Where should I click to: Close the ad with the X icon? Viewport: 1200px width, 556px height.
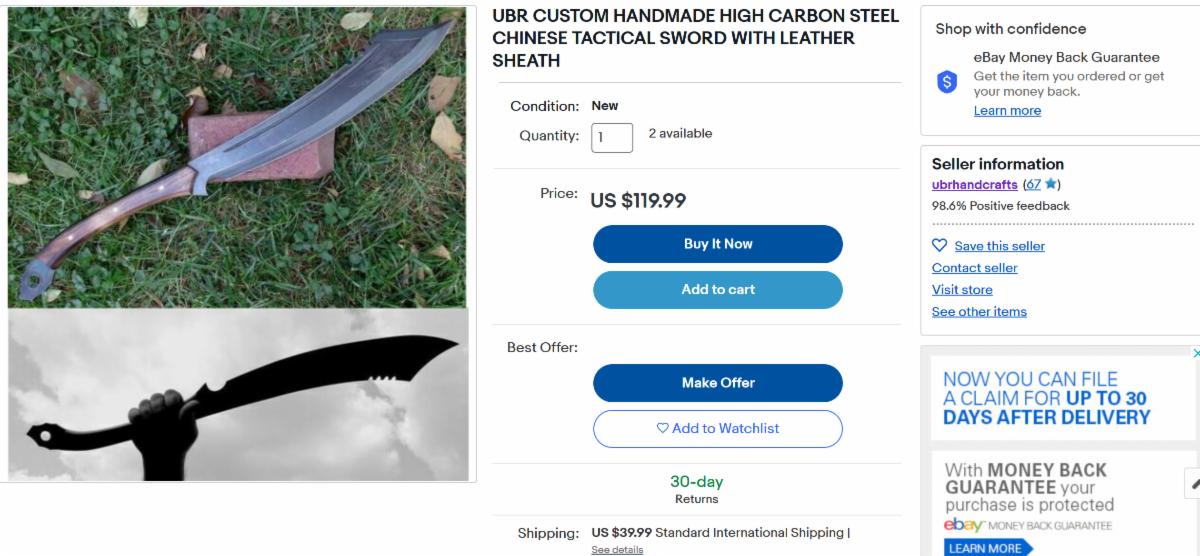(x=1195, y=353)
